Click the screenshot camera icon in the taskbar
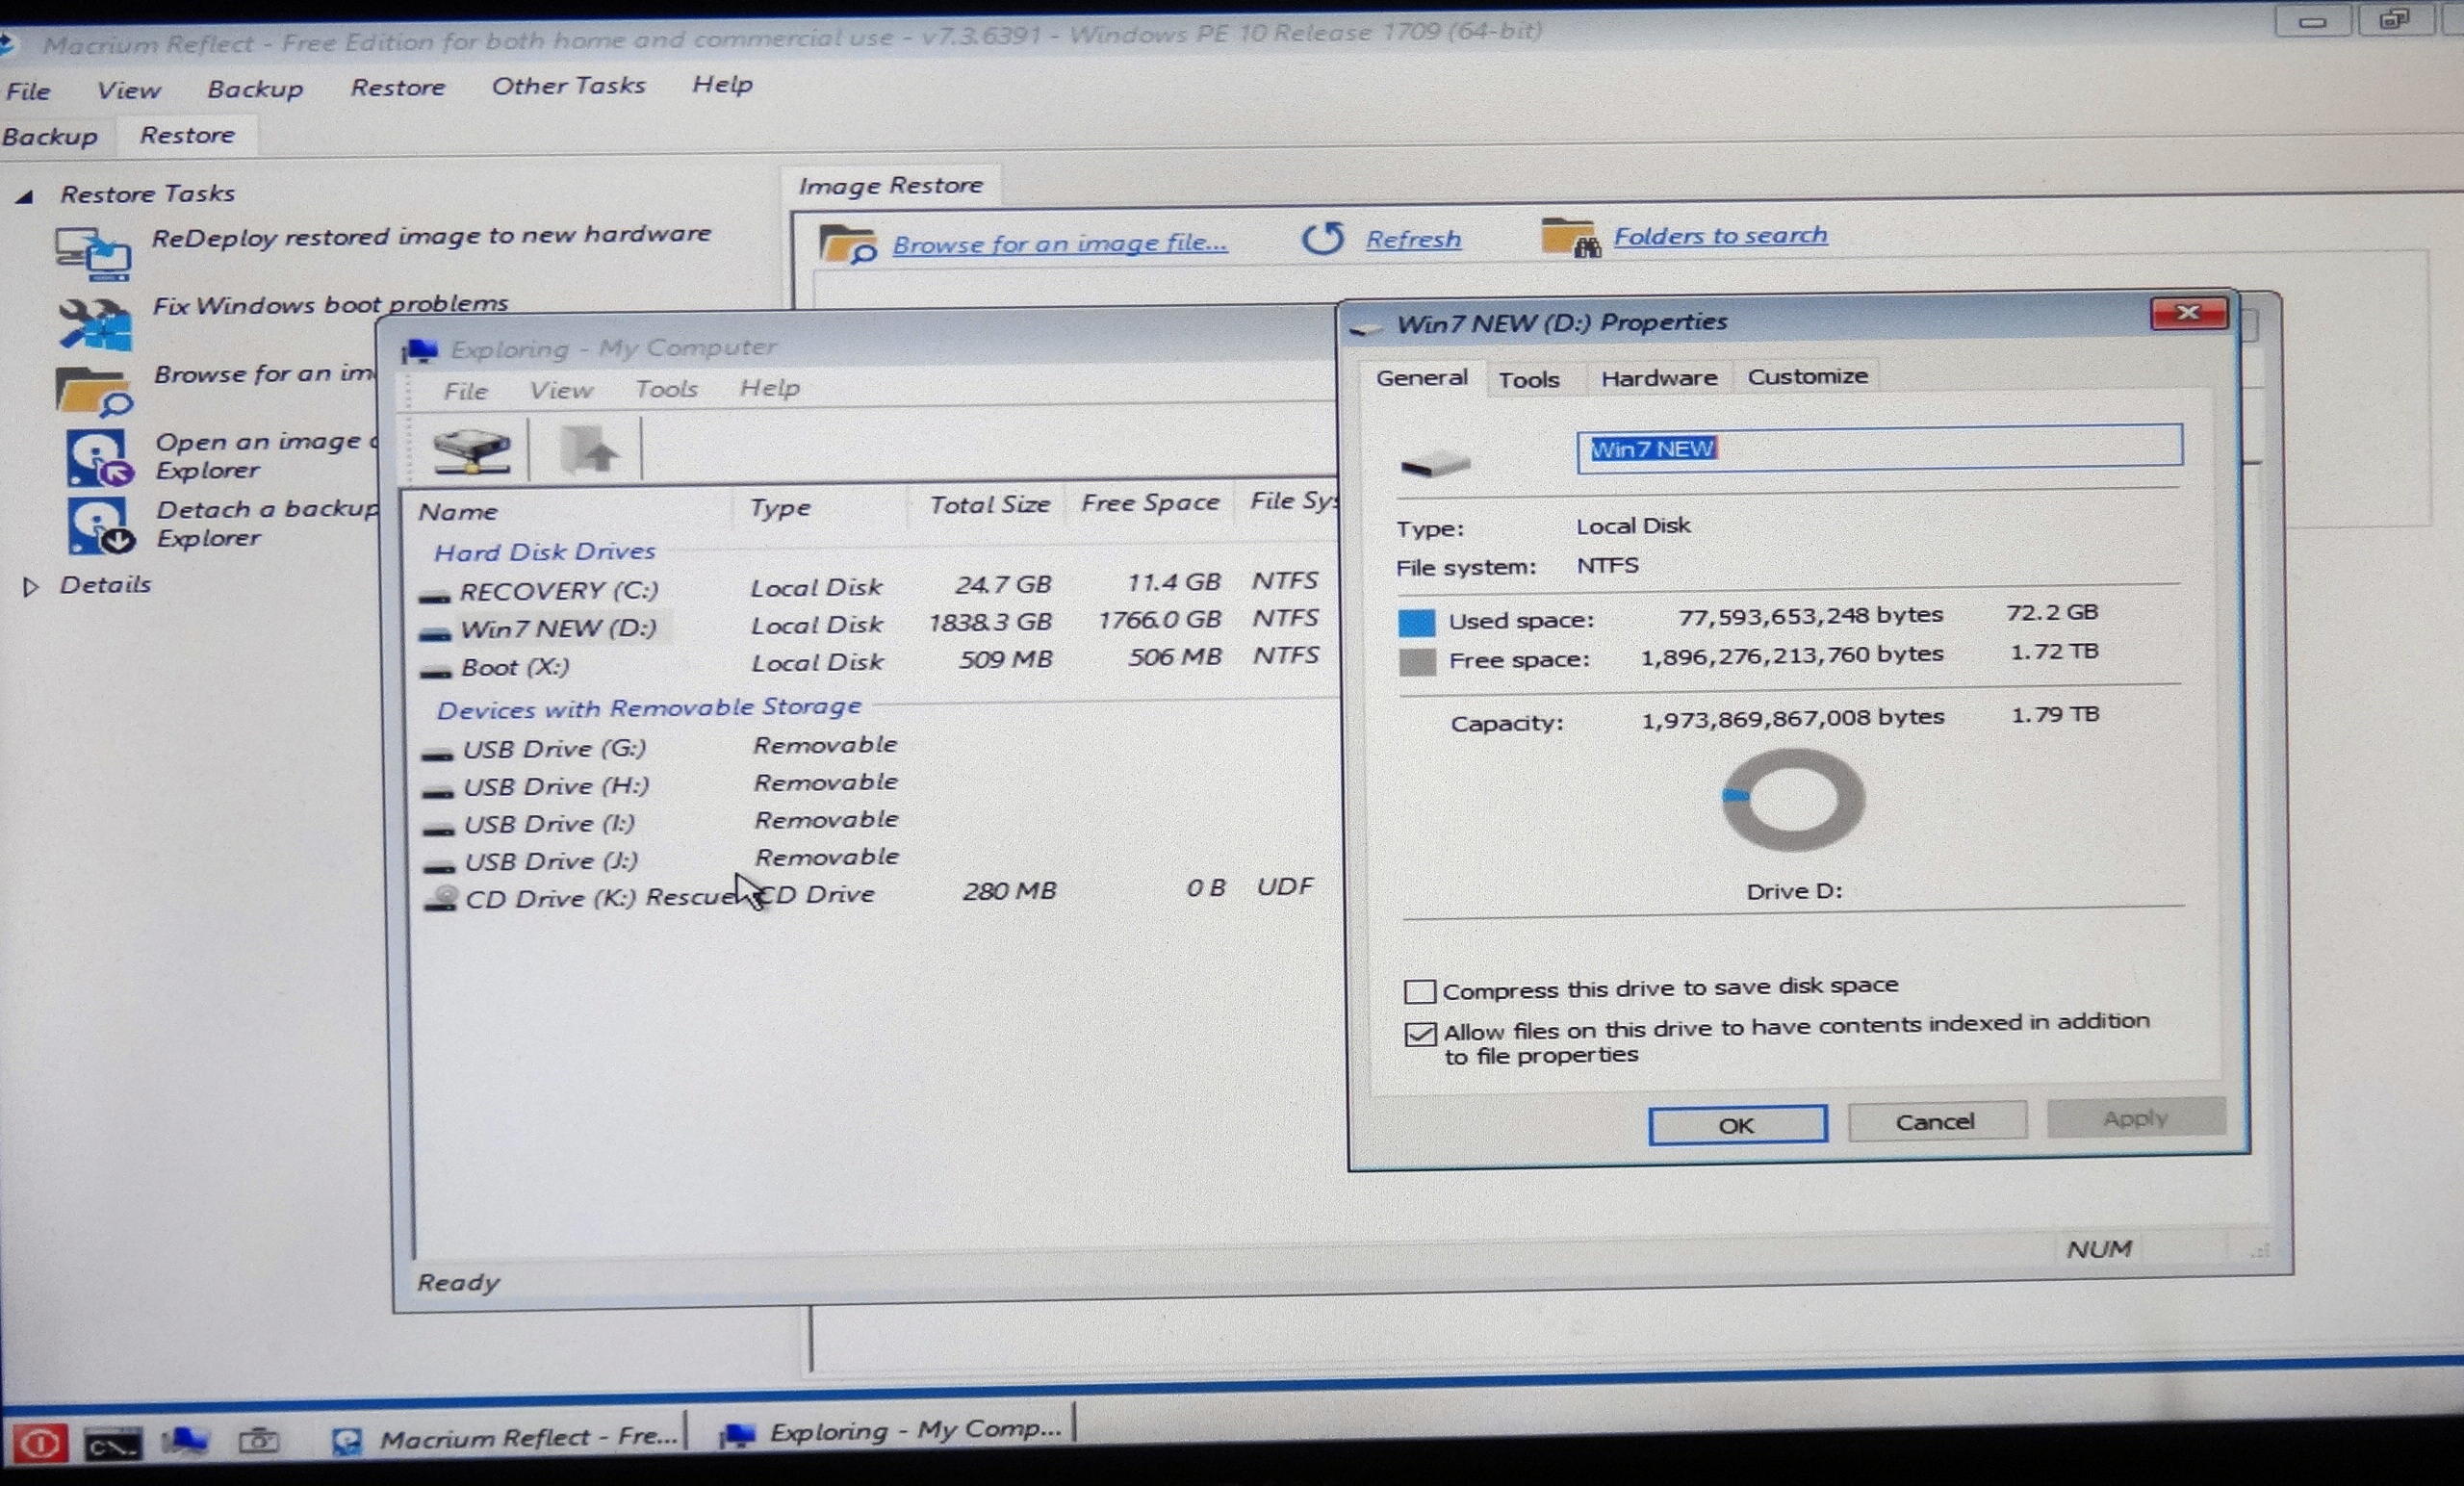 click(258, 1440)
